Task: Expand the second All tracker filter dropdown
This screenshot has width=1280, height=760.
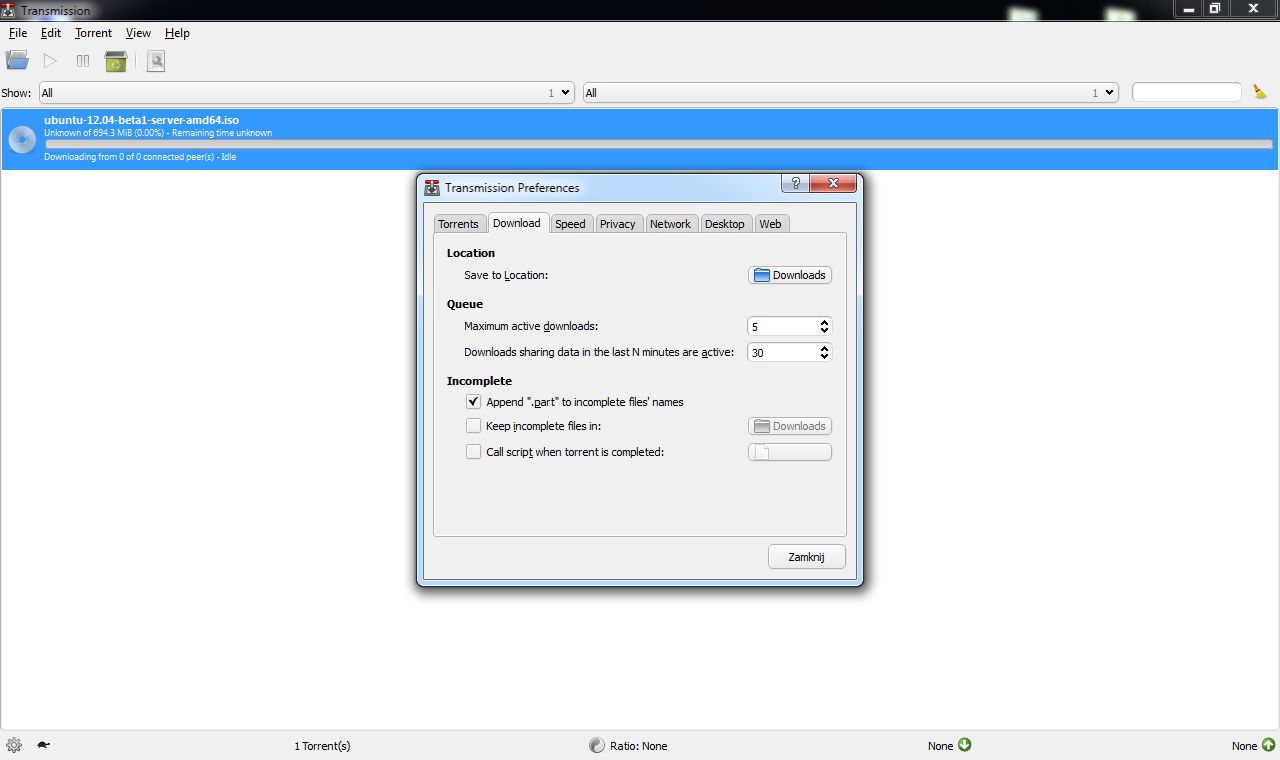Action: click(x=850, y=93)
